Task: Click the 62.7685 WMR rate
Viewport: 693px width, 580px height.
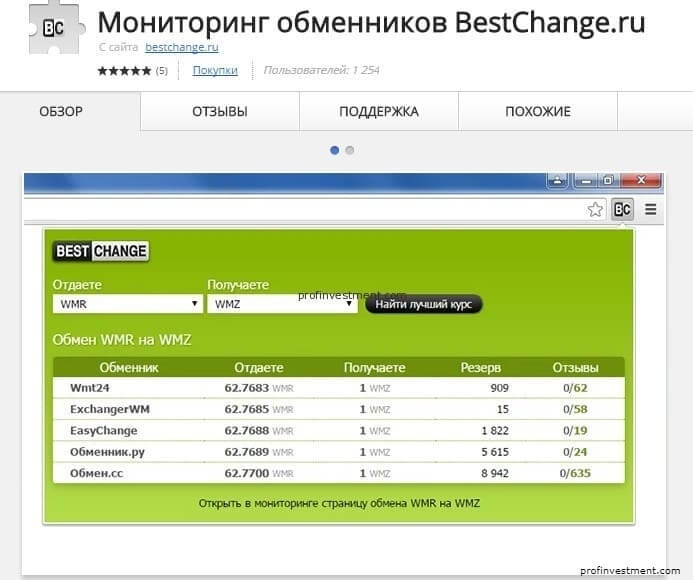Action: tap(259, 409)
